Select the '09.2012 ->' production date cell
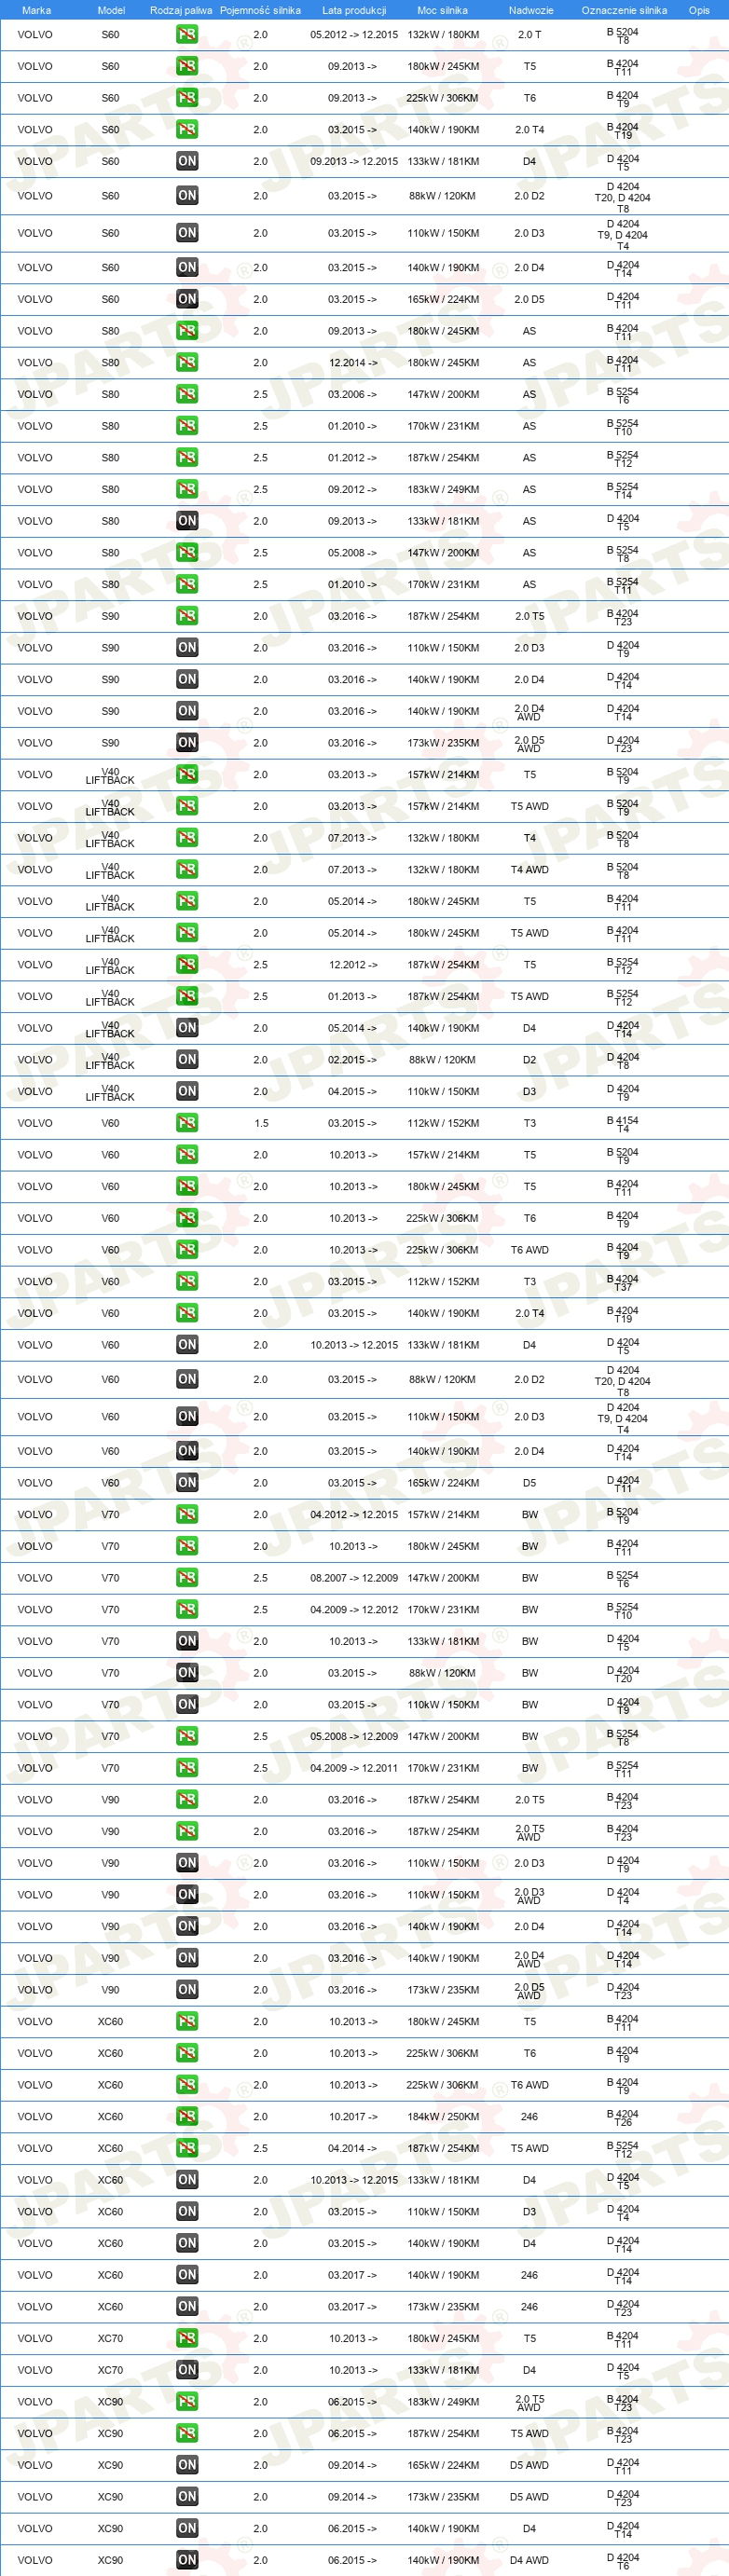 pyautogui.click(x=353, y=489)
